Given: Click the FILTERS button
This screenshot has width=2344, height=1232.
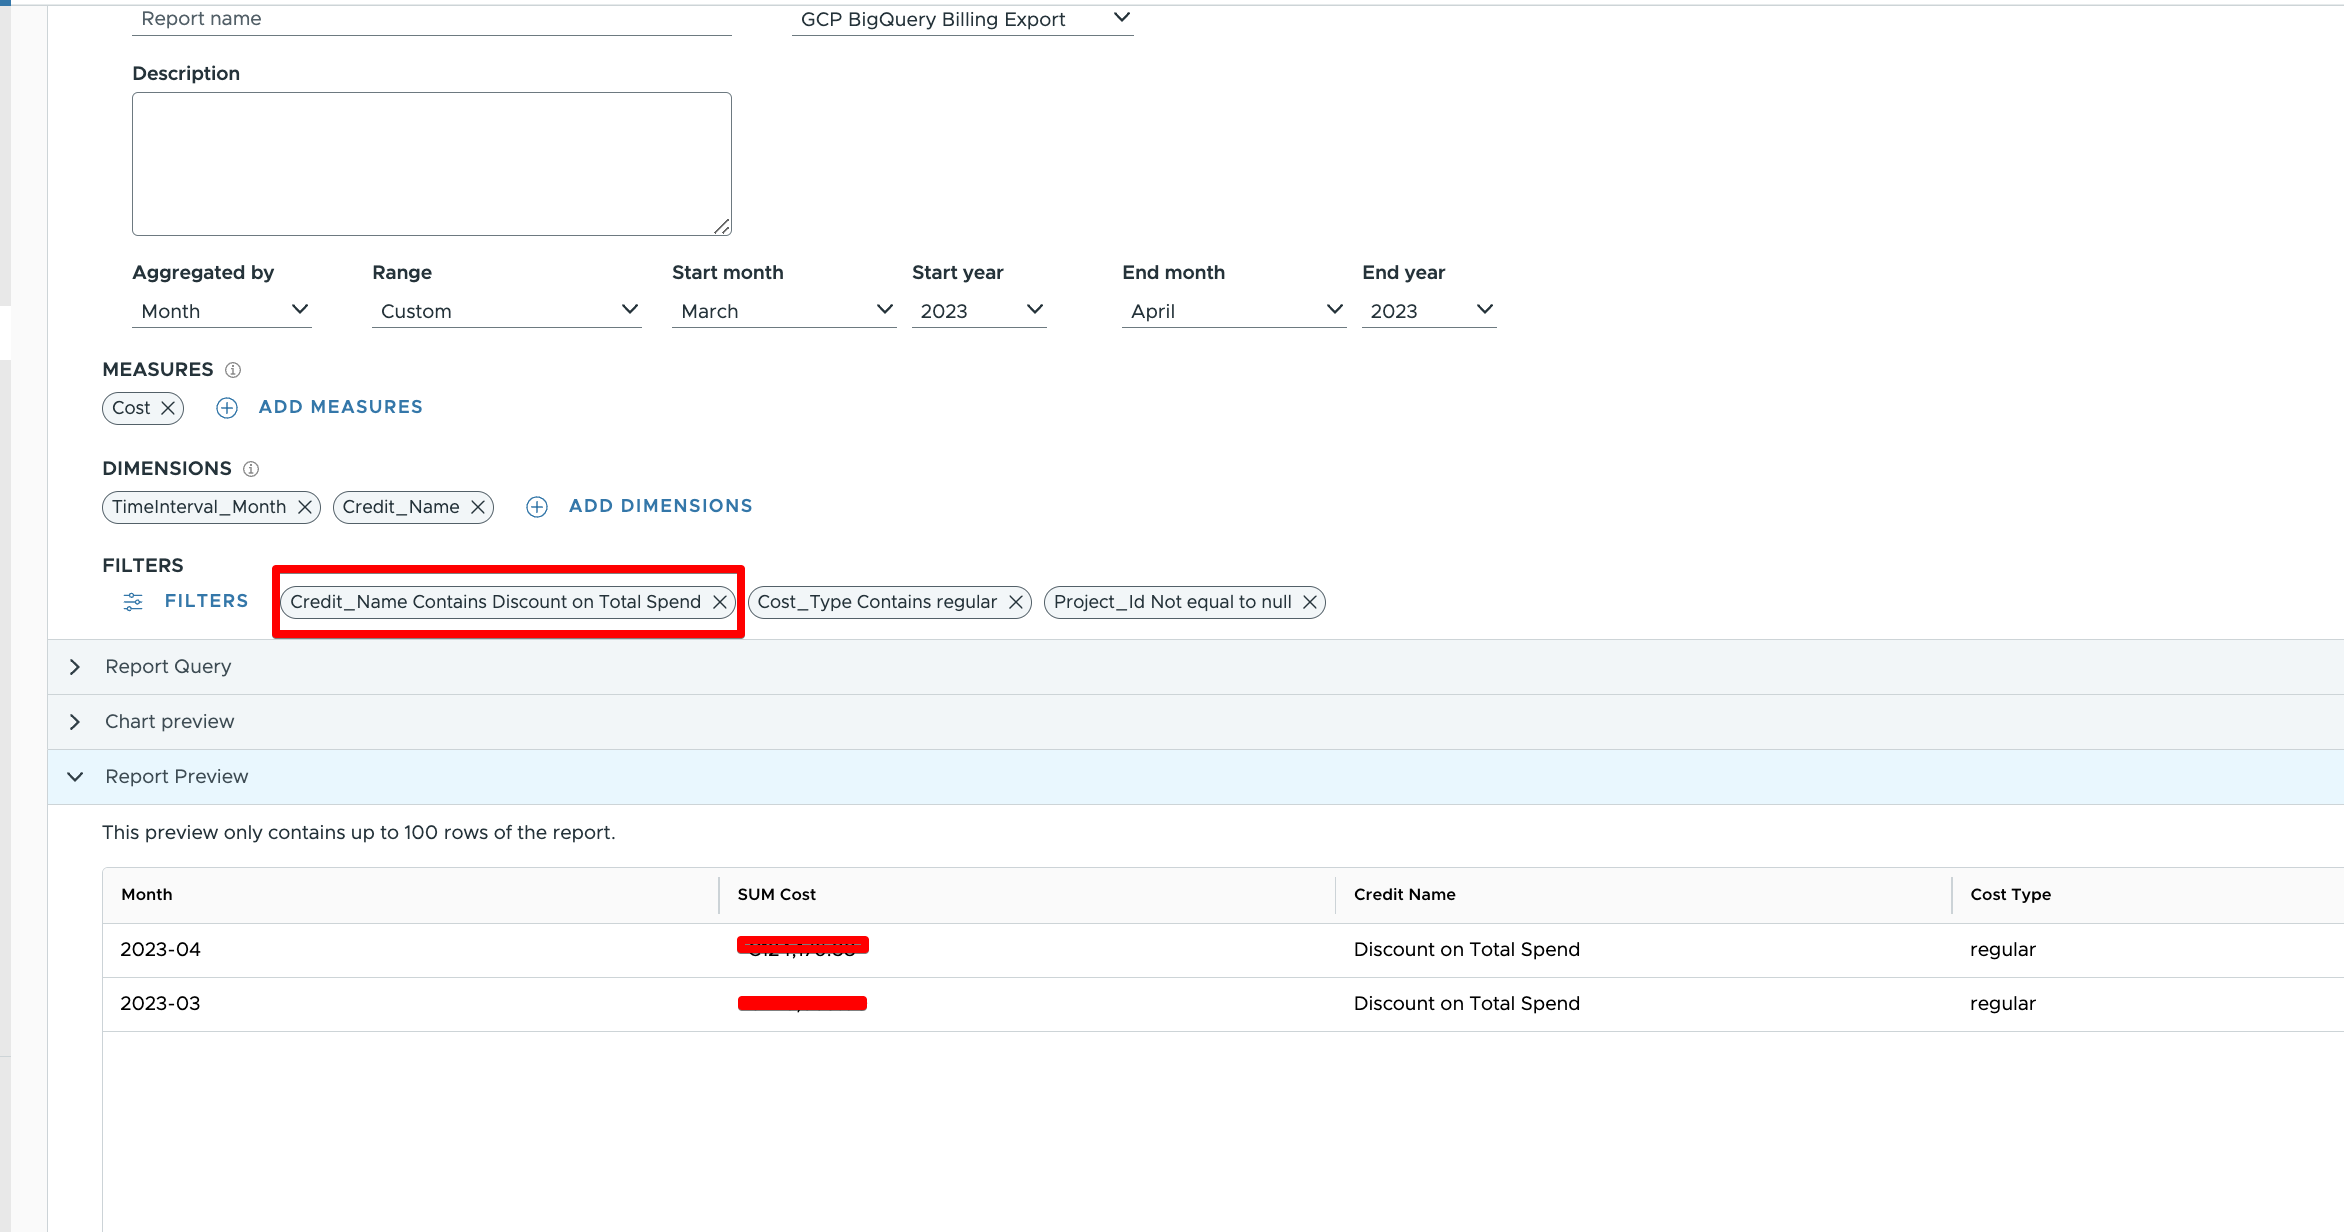Looking at the screenshot, I should coord(206,601).
